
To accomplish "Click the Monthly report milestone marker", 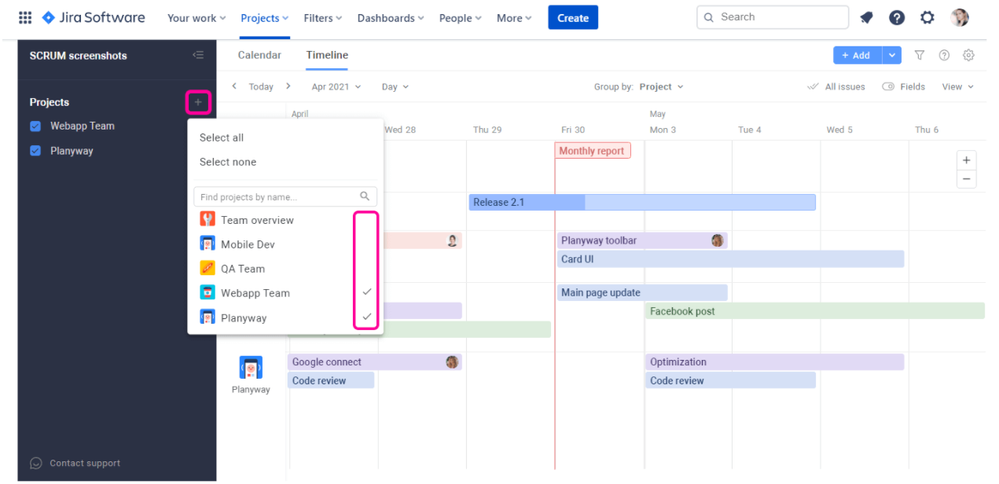I will click(x=593, y=151).
